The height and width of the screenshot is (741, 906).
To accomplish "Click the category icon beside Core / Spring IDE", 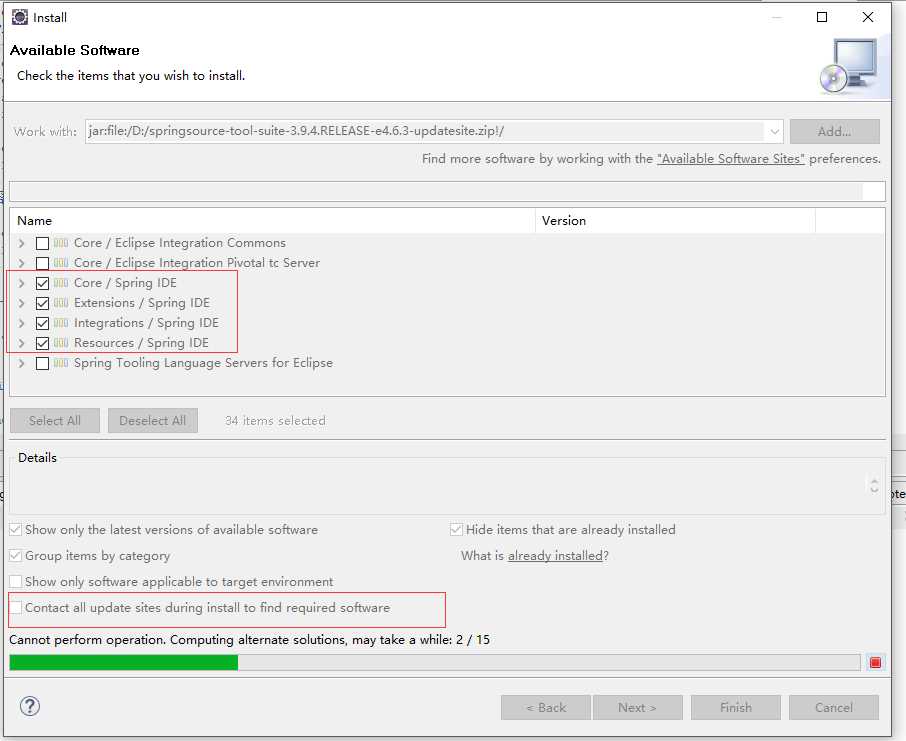I will (x=61, y=283).
